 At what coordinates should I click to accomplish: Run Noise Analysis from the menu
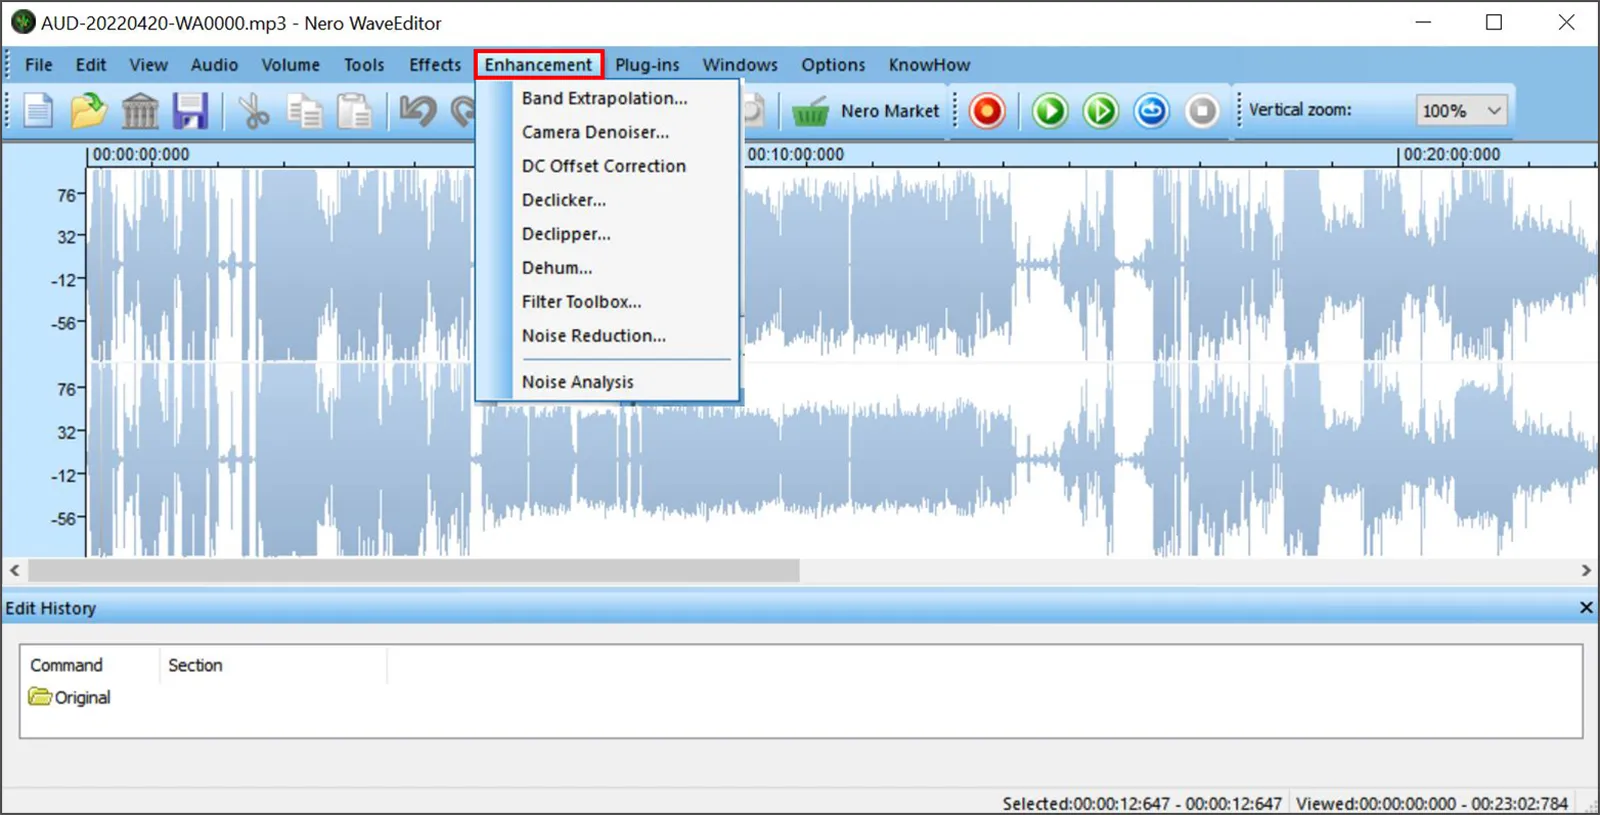tap(607, 382)
